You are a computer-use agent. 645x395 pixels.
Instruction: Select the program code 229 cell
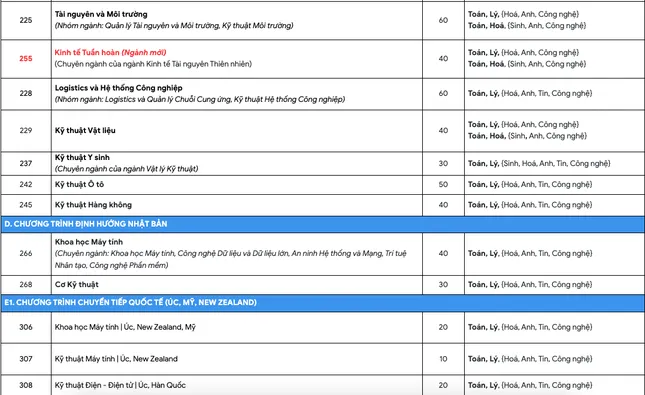[x=26, y=130]
